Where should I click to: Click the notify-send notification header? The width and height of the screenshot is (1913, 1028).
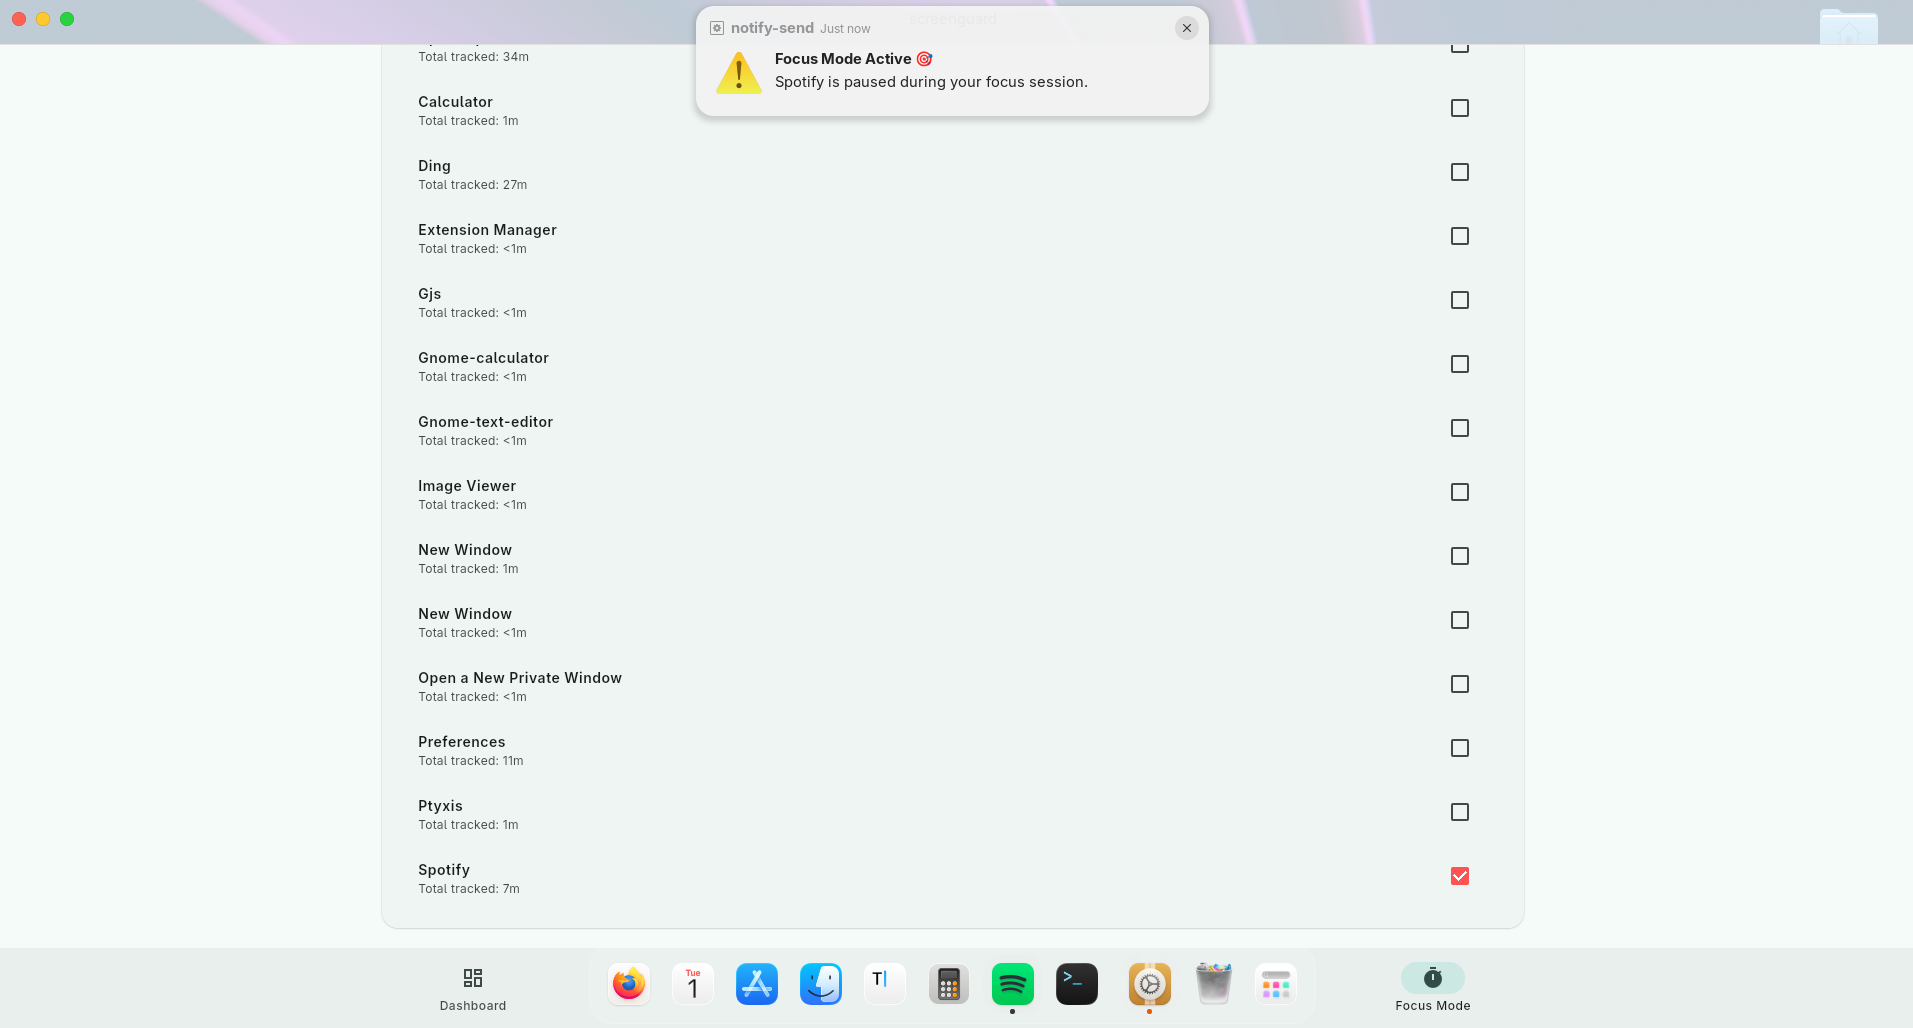point(772,28)
